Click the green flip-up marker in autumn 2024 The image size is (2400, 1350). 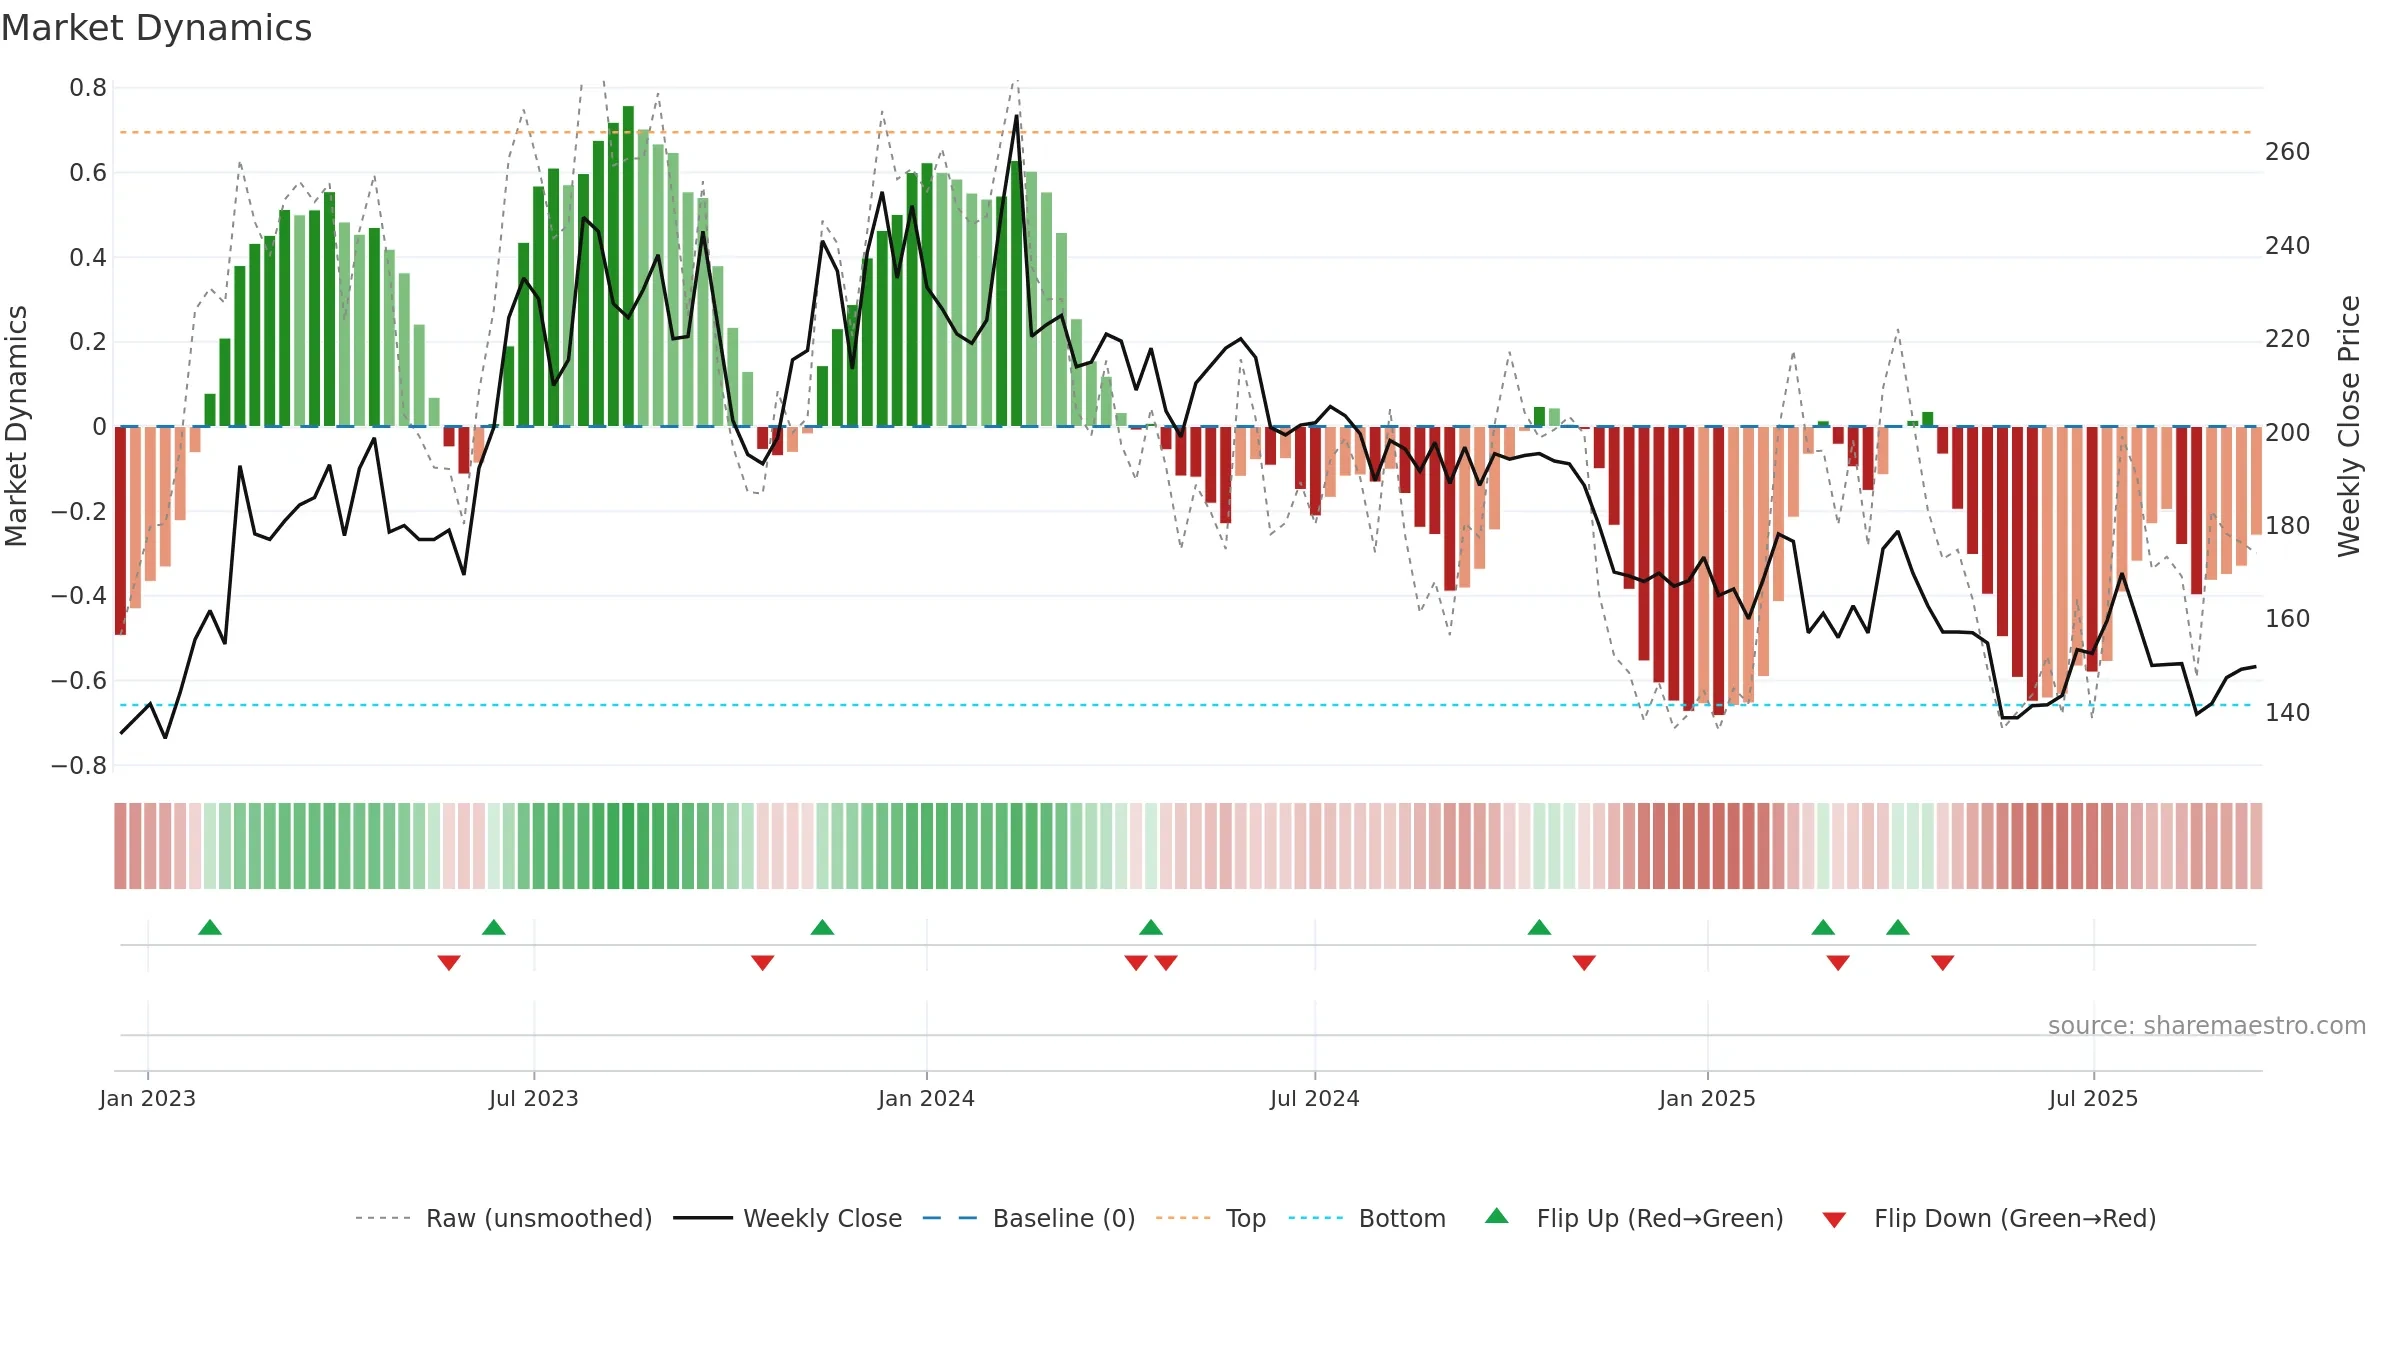(1539, 928)
